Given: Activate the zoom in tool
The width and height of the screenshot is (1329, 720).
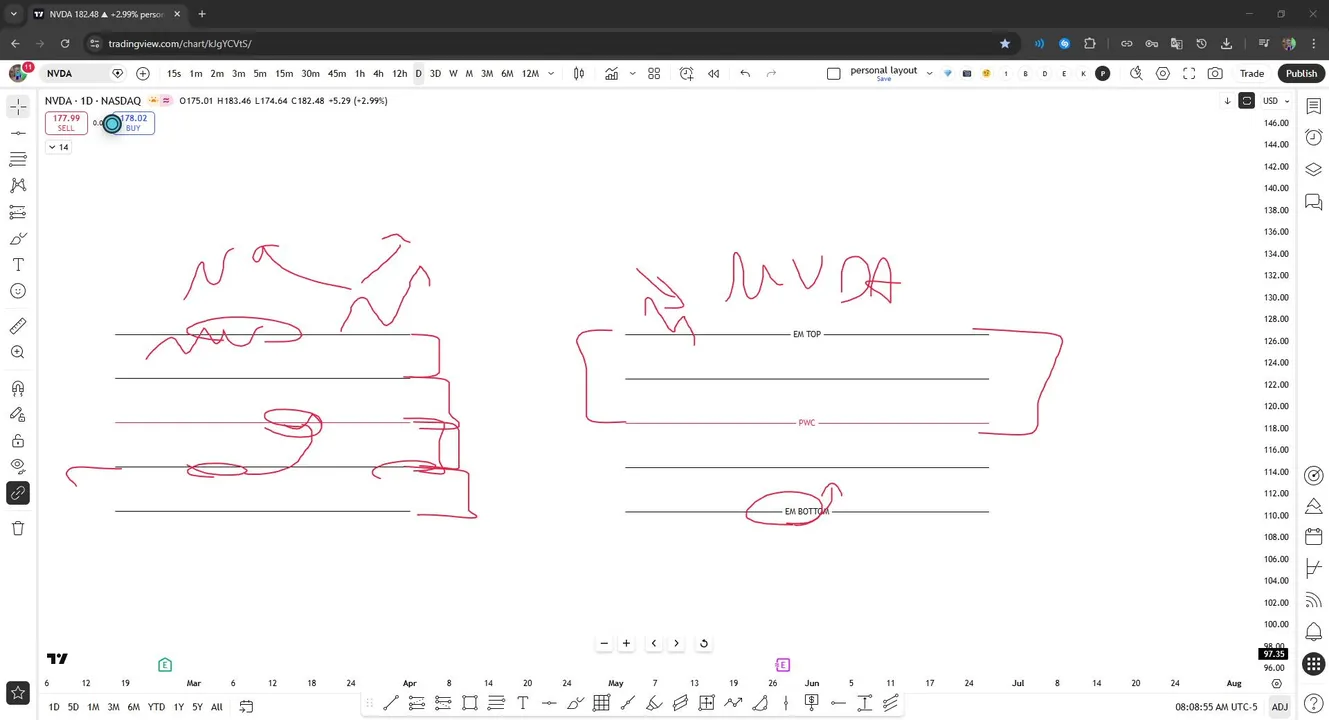Looking at the screenshot, I should (18, 352).
